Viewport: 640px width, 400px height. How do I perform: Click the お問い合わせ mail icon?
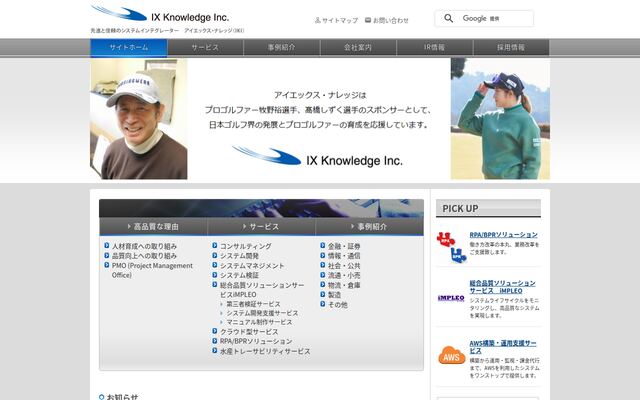pos(368,20)
